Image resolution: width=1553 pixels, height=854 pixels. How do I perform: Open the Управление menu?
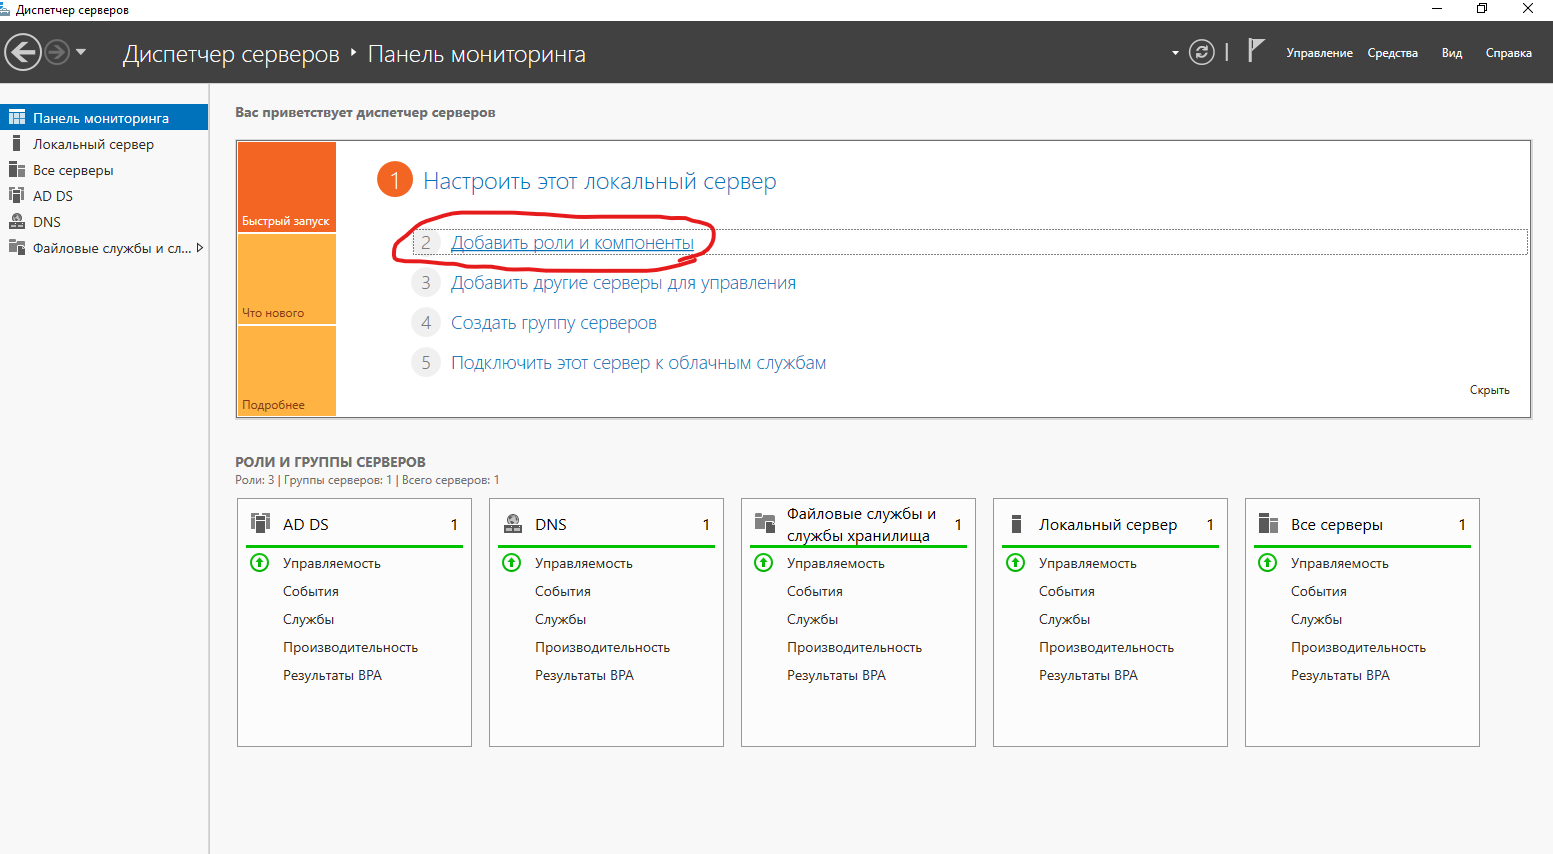point(1319,53)
